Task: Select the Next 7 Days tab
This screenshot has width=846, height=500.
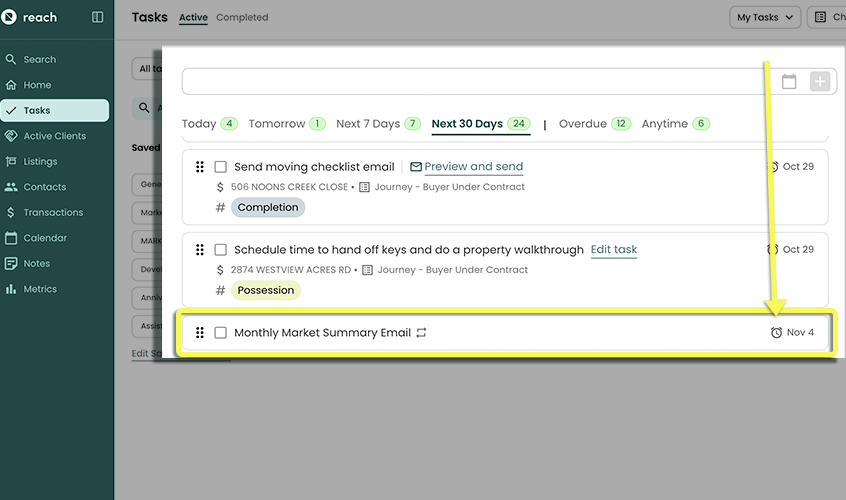Action: pos(367,124)
